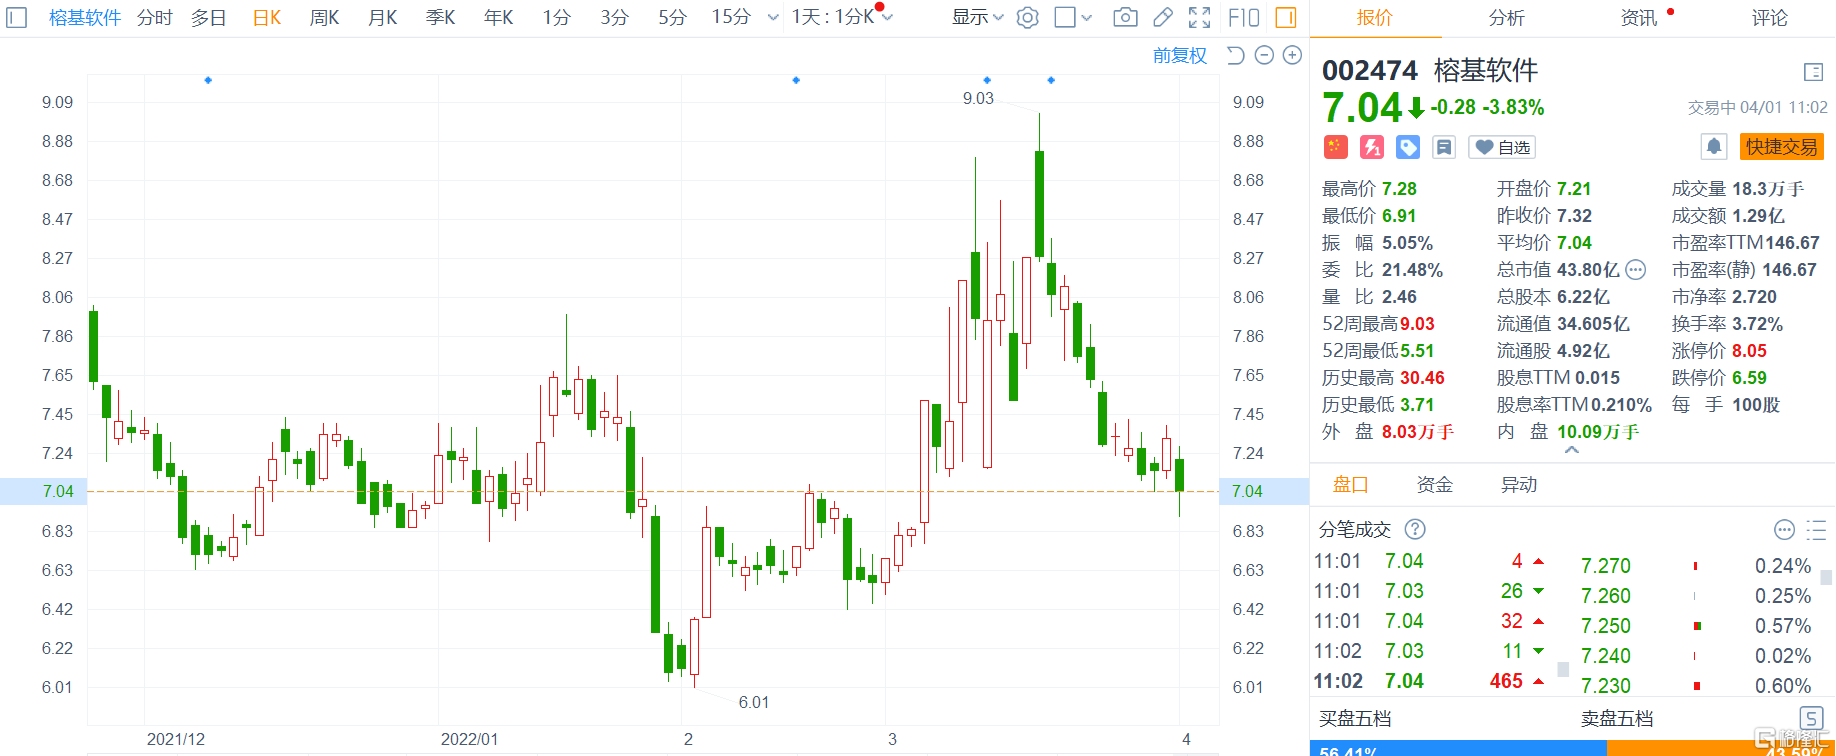The image size is (1836, 756).
Task: Toggle 前复权 price adjustment
Action: 1180,55
